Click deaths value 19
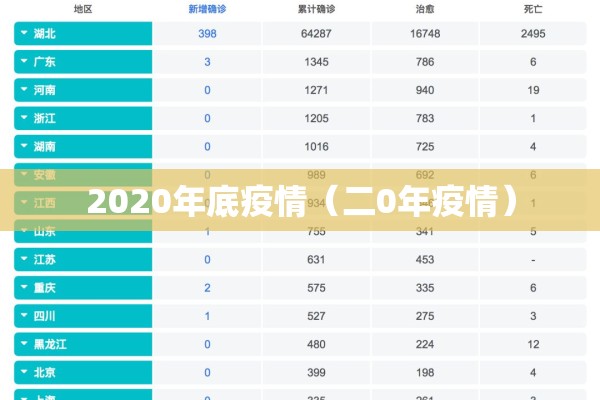600x400 pixels. tap(533, 90)
